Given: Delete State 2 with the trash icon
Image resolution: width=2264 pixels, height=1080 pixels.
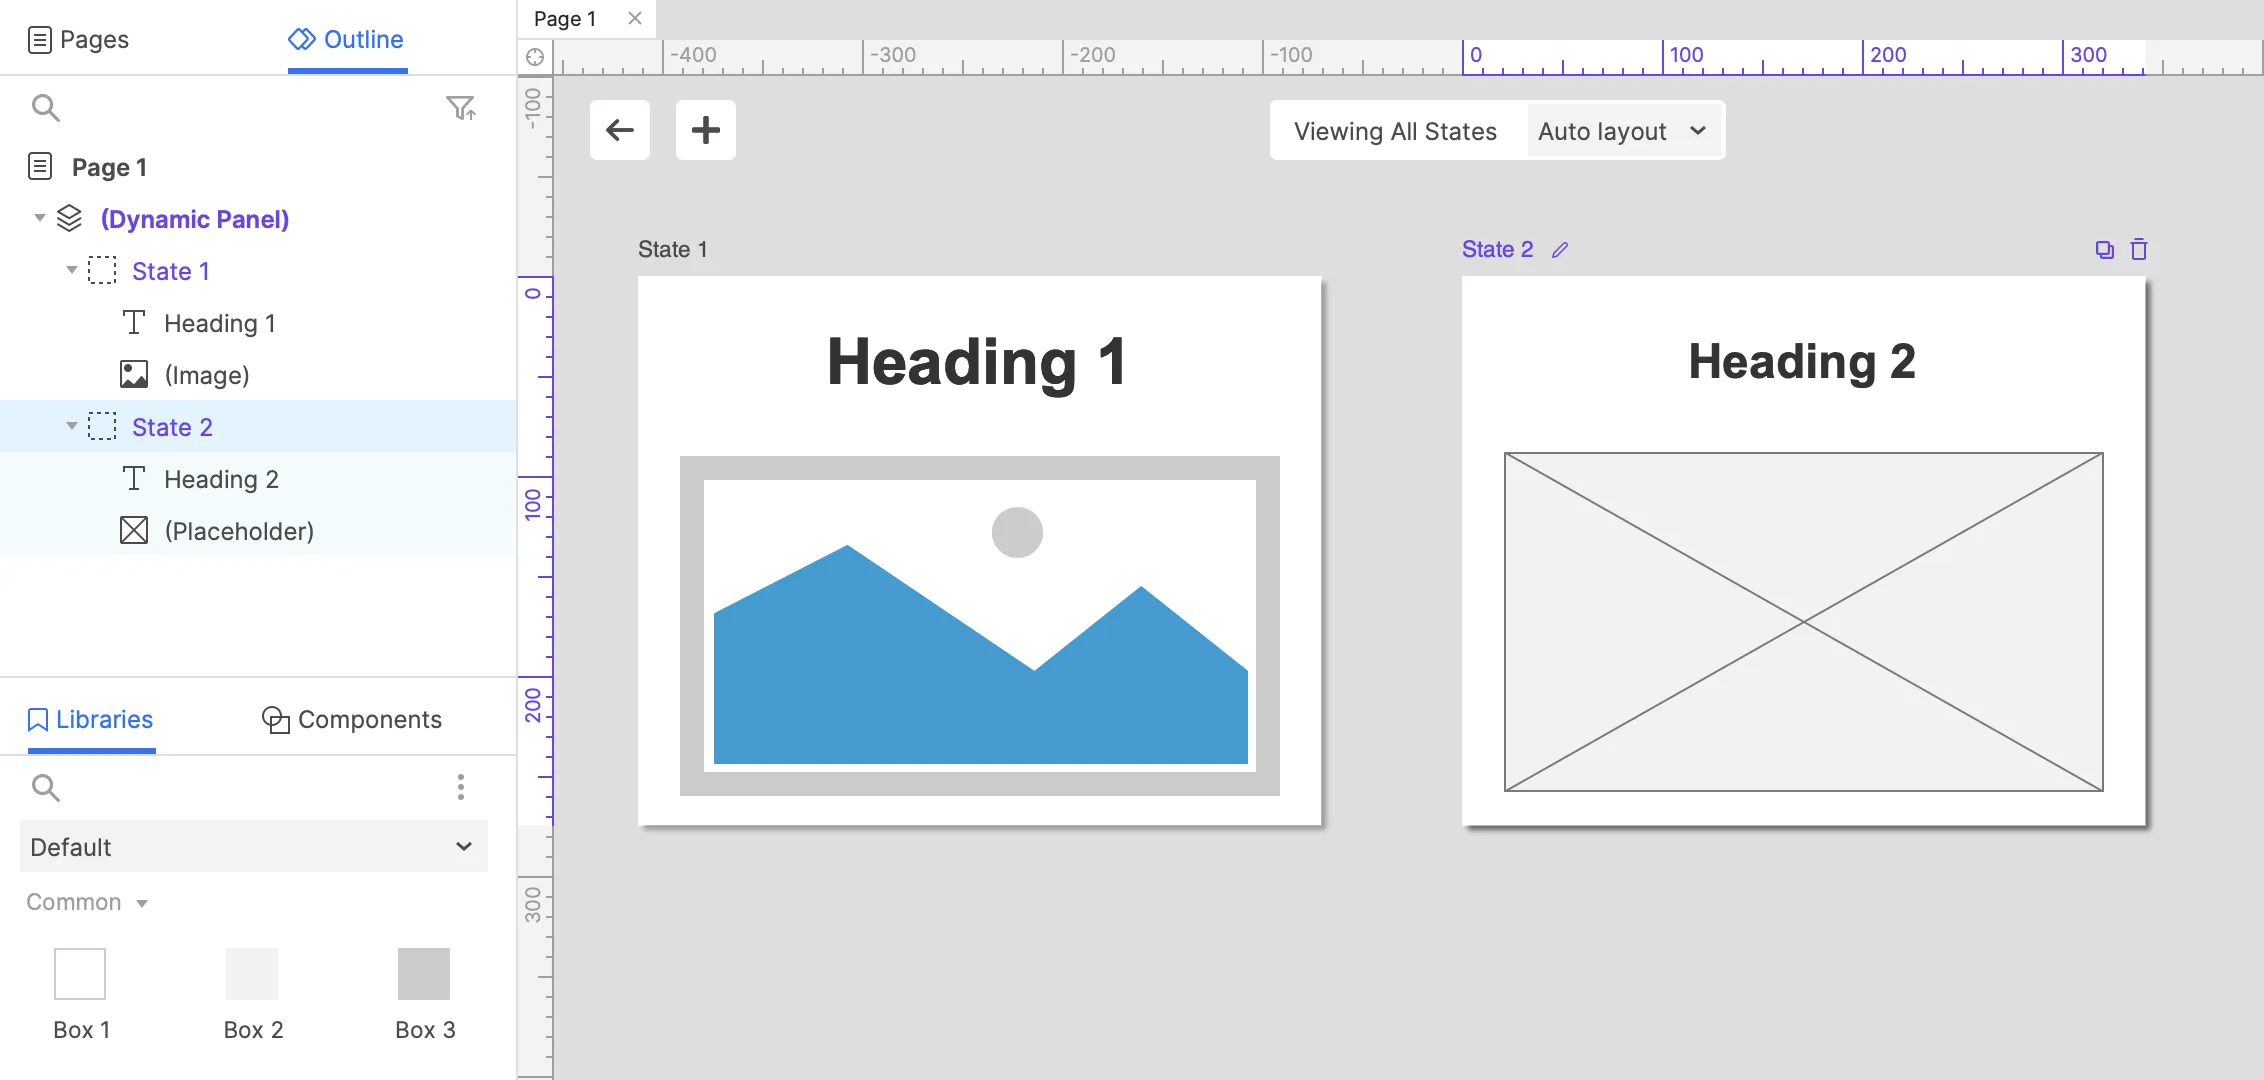Looking at the screenshot, I should pos(2139,250).
